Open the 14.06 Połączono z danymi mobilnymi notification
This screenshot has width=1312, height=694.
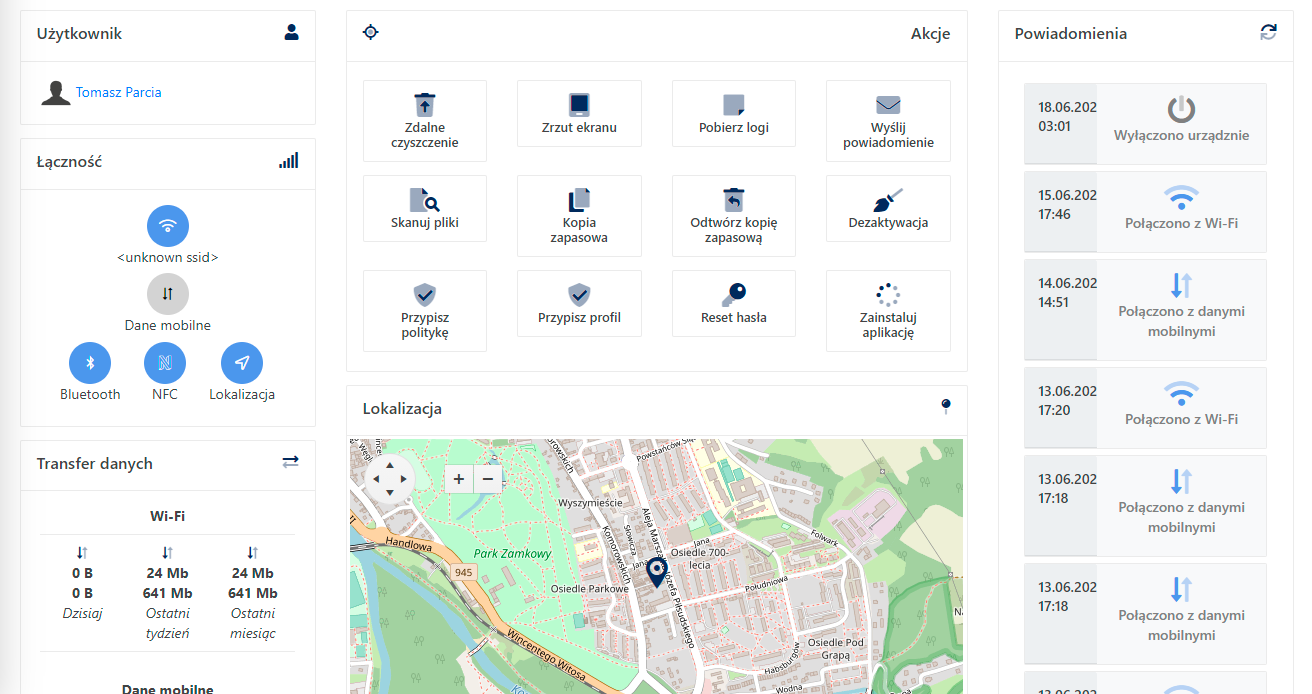[x=1145, y=310]
